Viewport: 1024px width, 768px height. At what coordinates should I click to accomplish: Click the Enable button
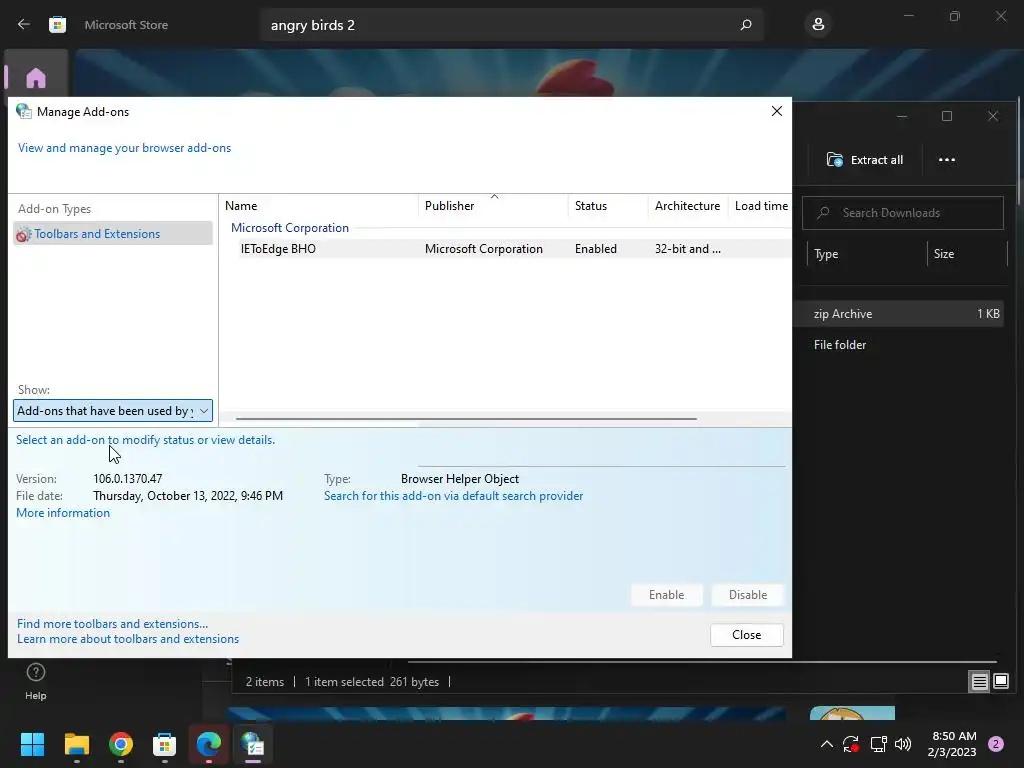tap(666, 595)
